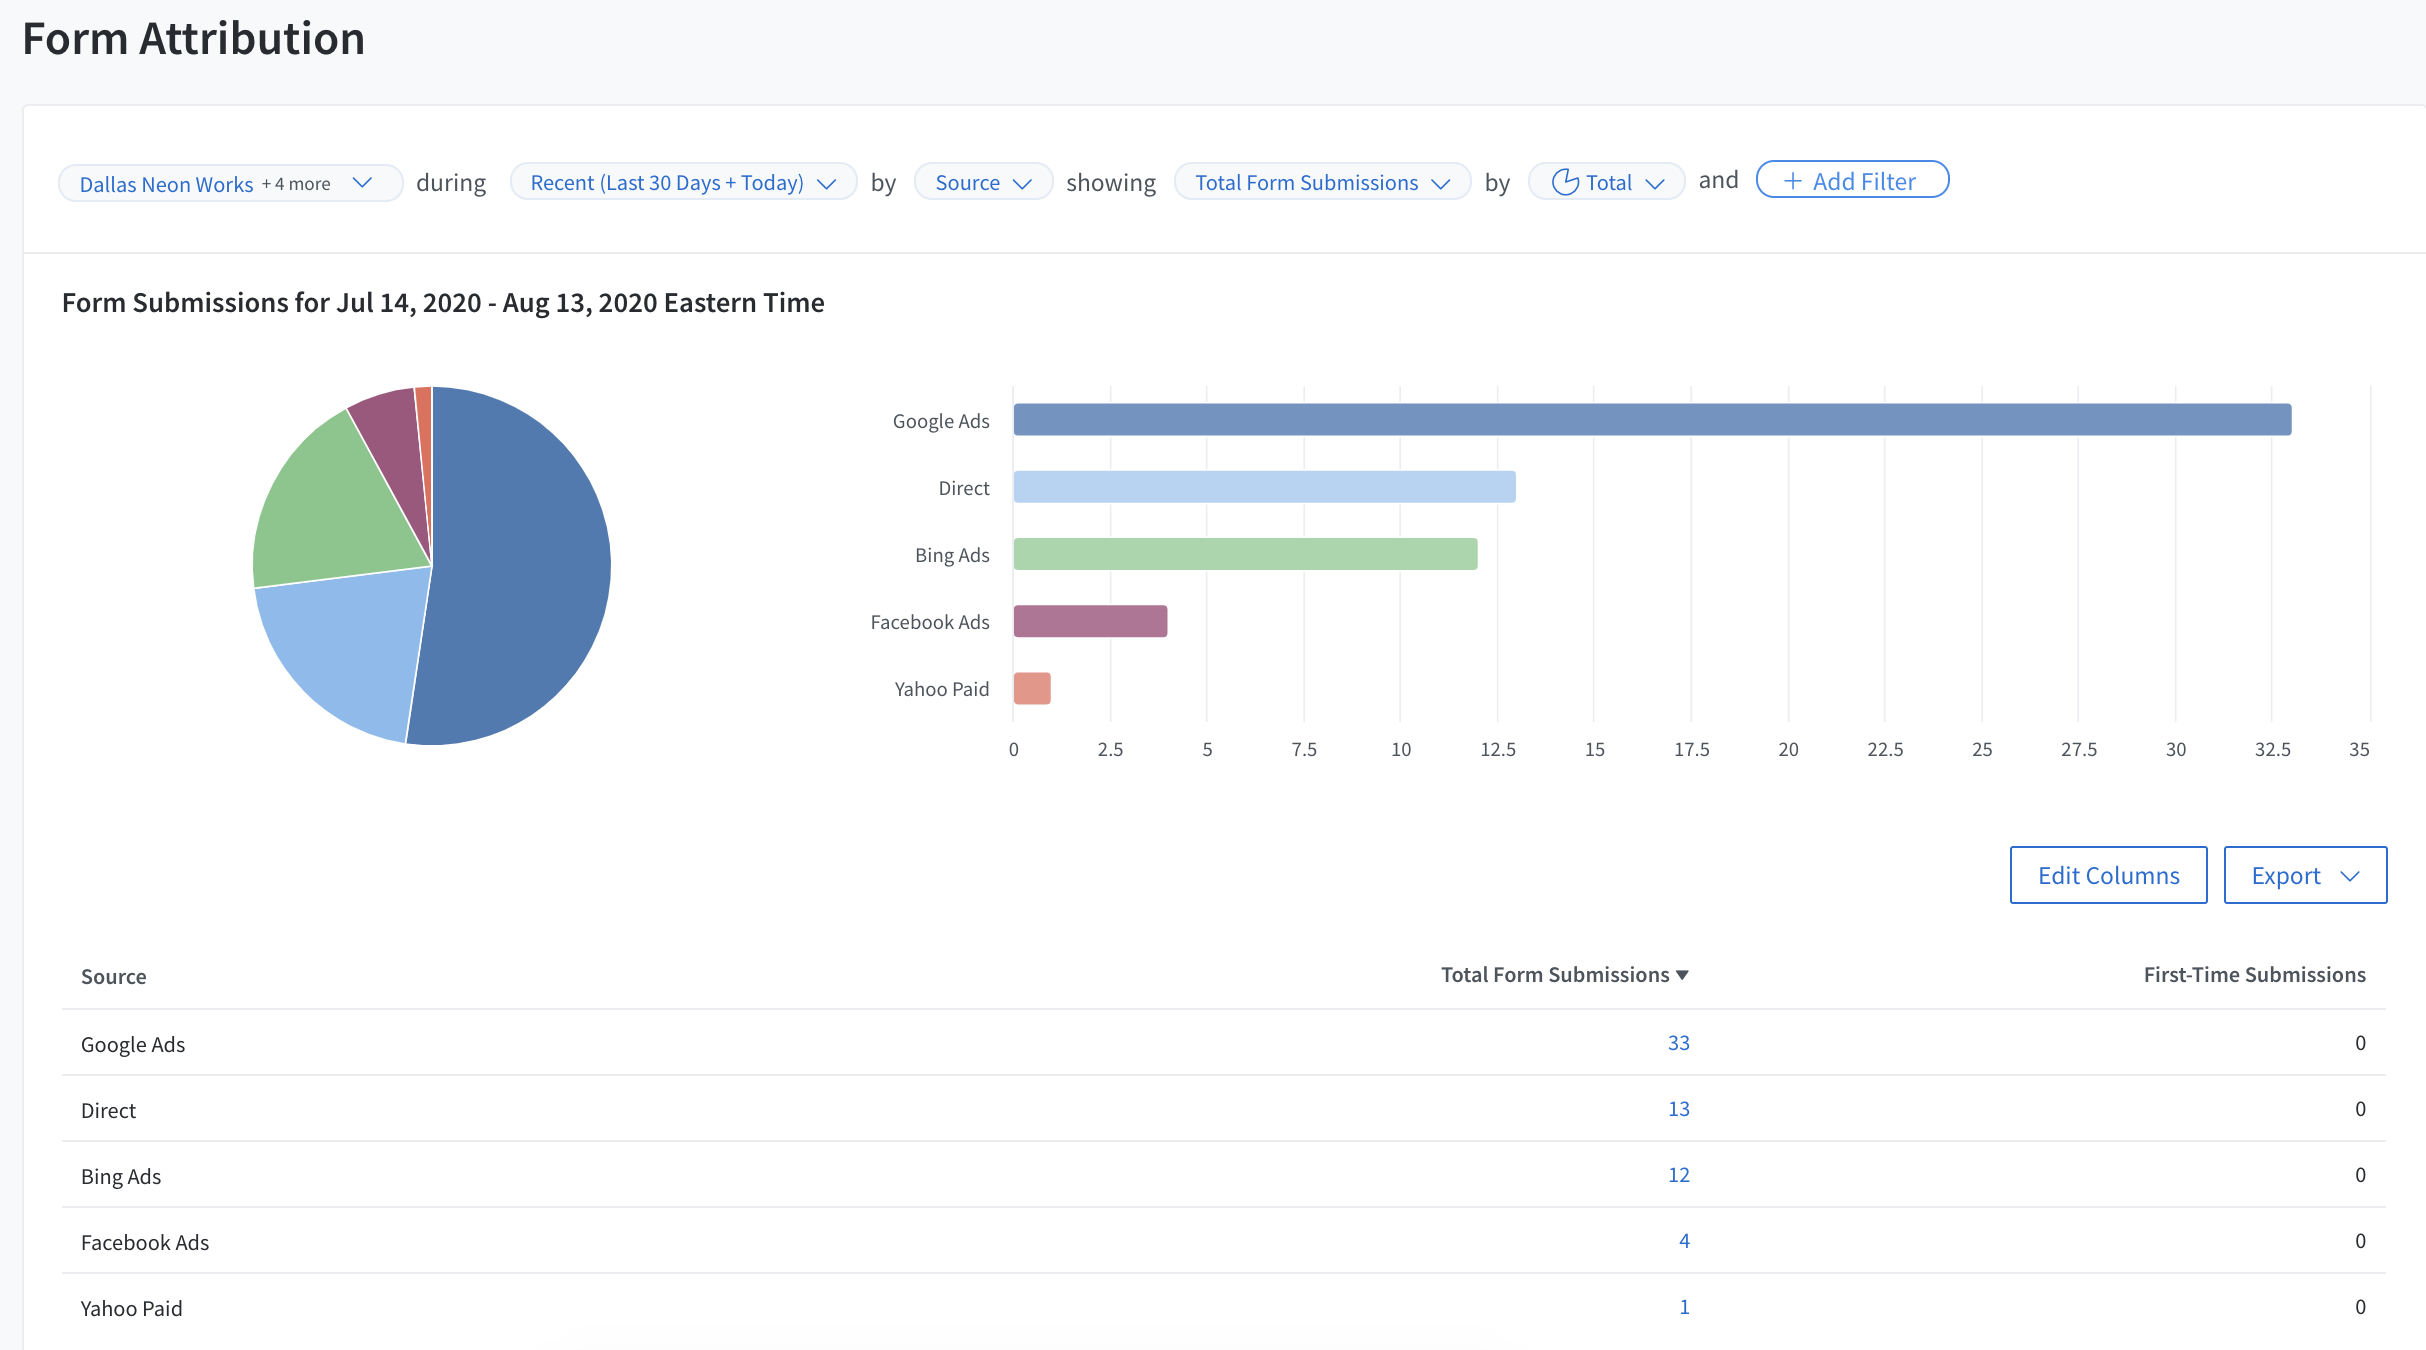Click the green Bing Ads pie slice
The height and width of the screenshot is (1350, 2426).
(x=330, y=505)
